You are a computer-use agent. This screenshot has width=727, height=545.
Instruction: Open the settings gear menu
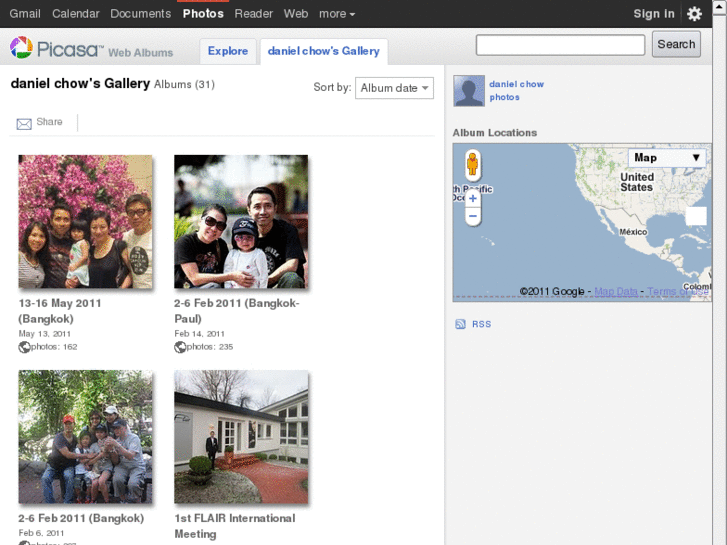(x=694, y=14)
